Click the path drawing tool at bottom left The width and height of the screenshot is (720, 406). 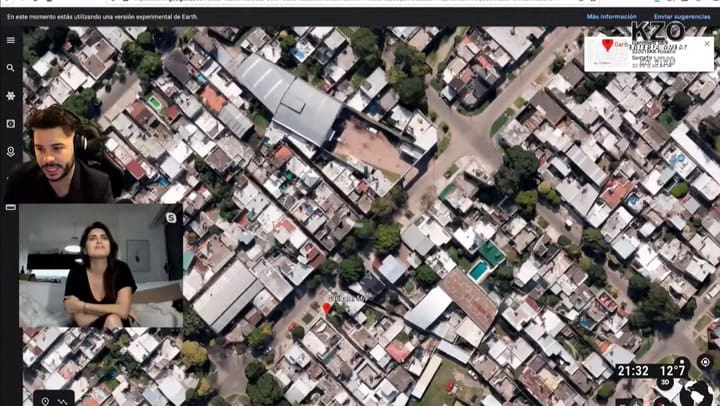[x=63, y=401]
